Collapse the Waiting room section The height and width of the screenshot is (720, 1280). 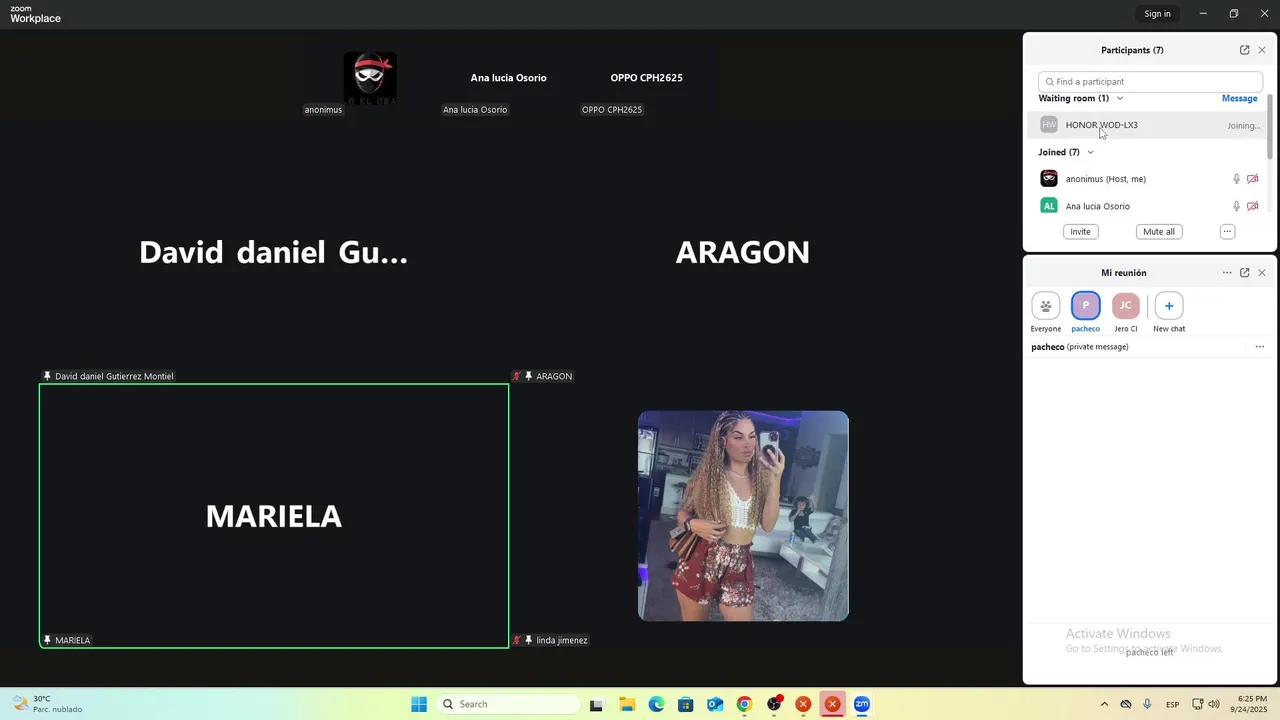(x=1119, y=98)
